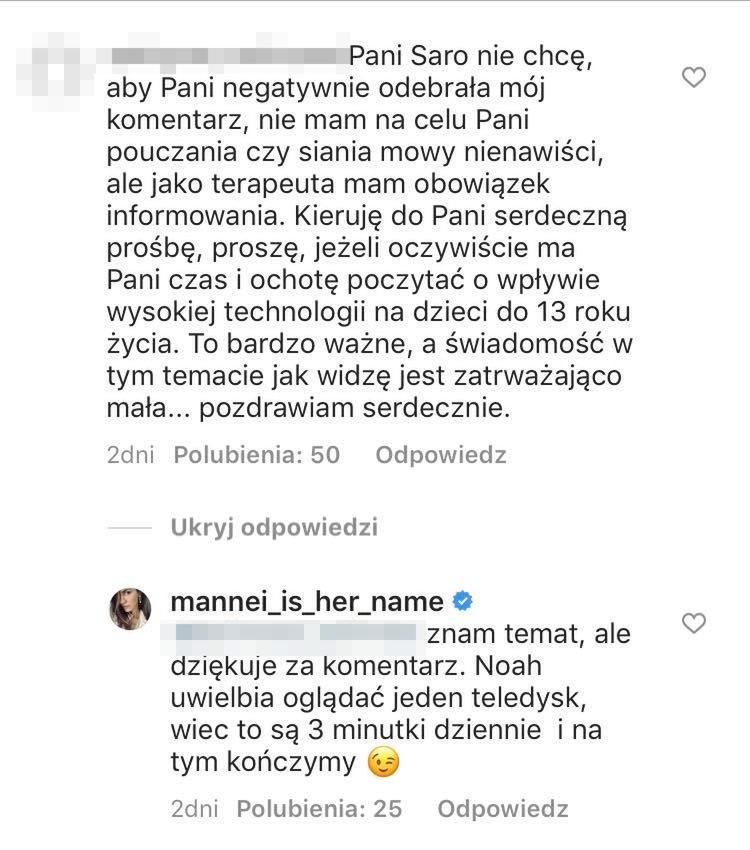Image resolution: width=750 pixels, height=850 pixels.
Task: Click the horizontal line beside Ukryj odpowiedzi
Action: (x=129, y=527)
